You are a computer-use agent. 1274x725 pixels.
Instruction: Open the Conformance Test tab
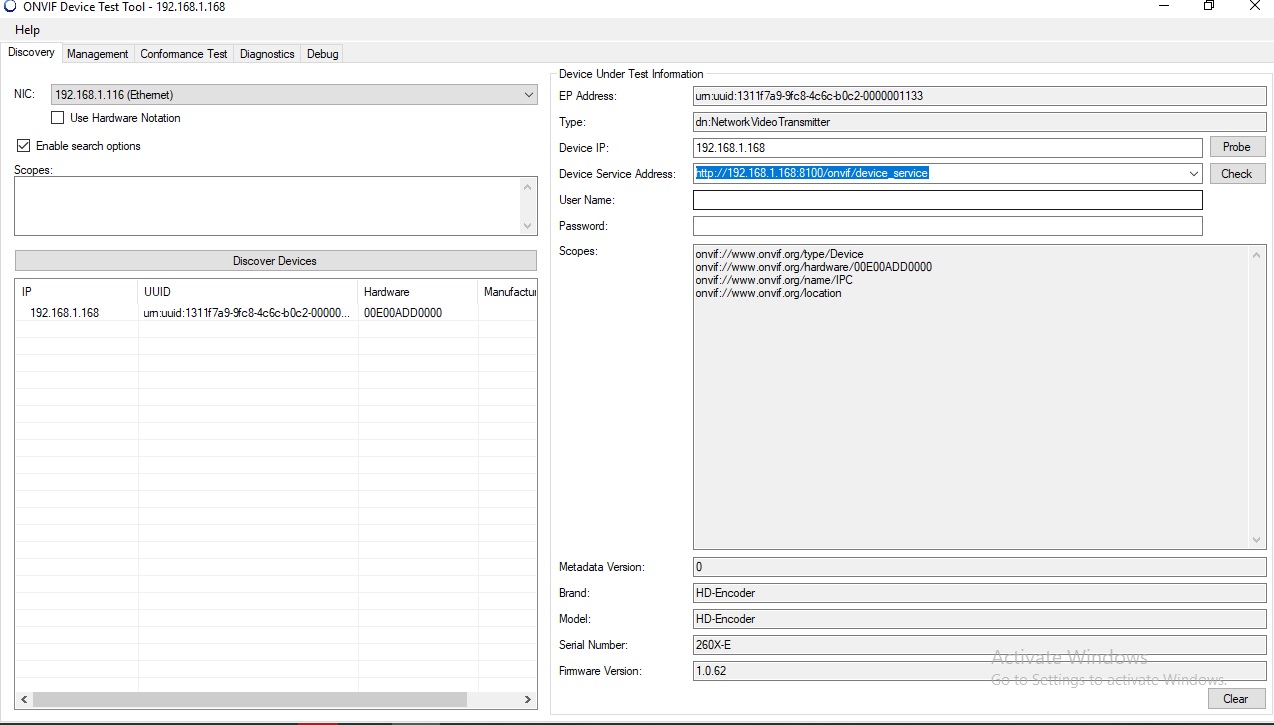coord(184,54)
